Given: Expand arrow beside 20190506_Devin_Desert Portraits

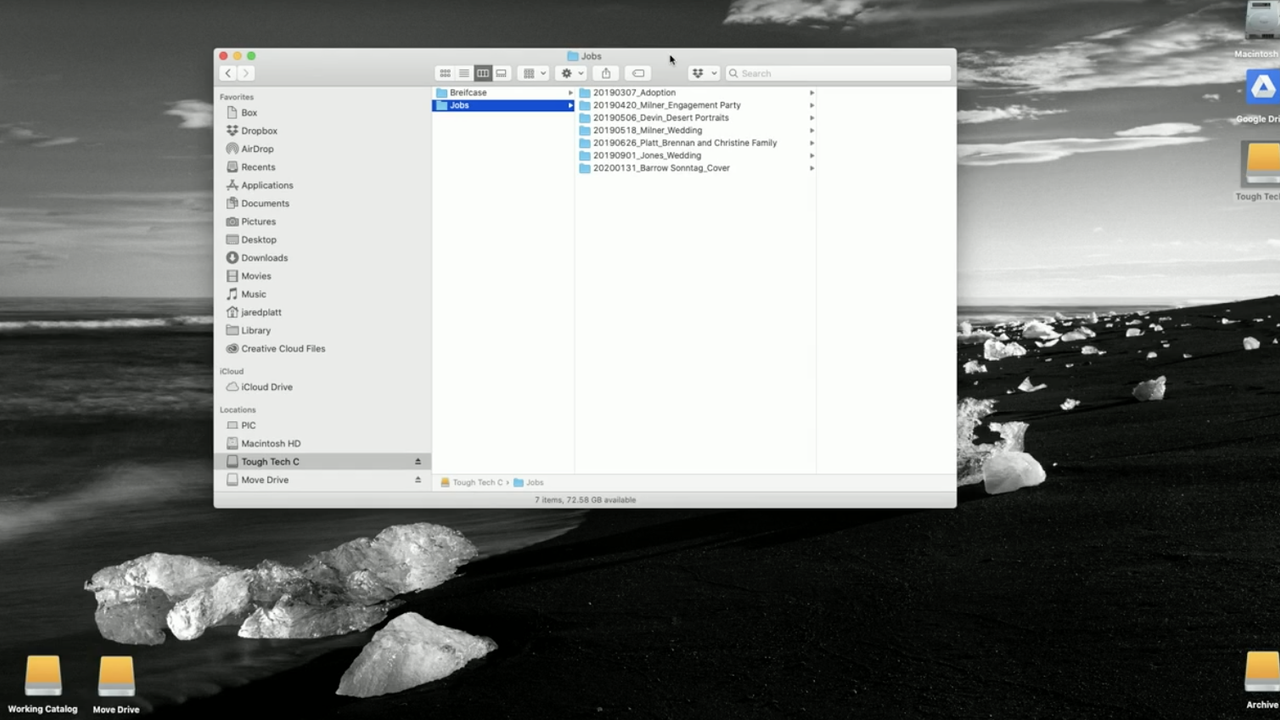Looking at the screenshot, I should click(811, 118).
